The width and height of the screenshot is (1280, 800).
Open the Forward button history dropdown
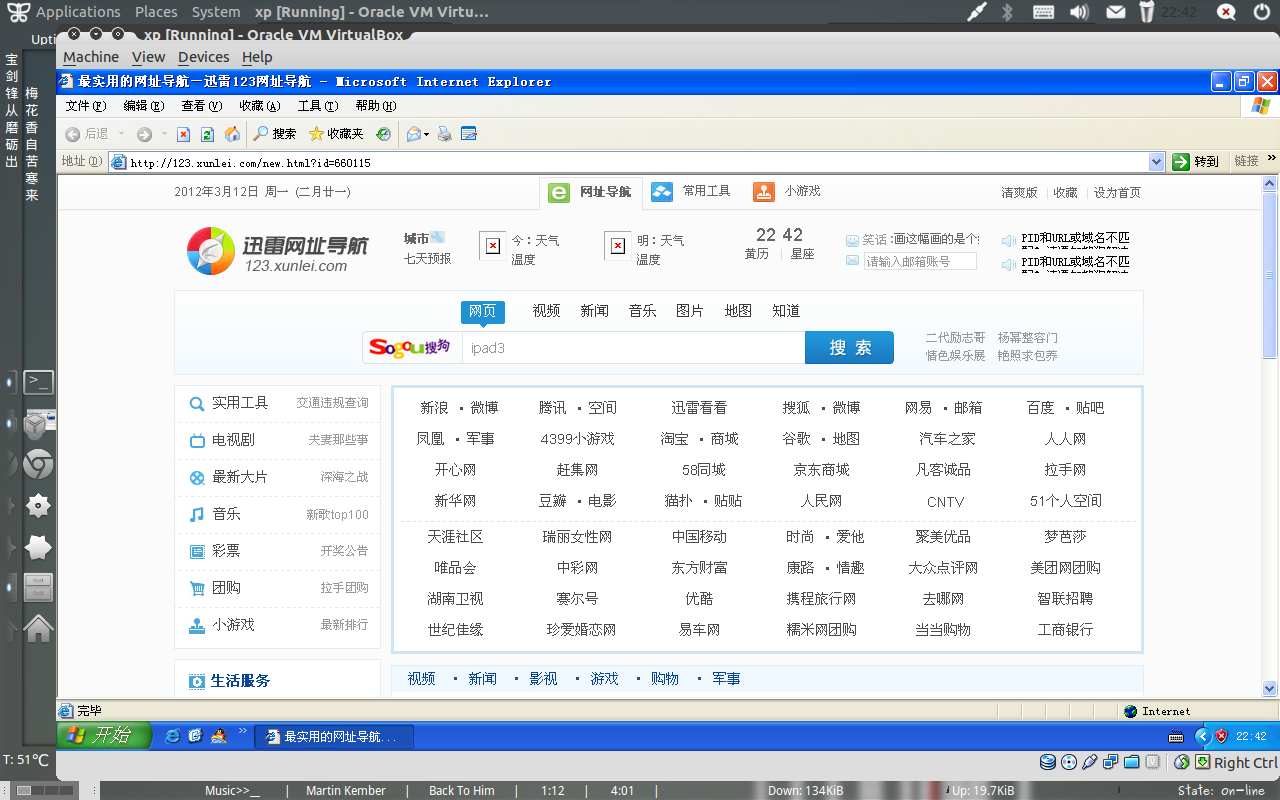tap(164, 134)
